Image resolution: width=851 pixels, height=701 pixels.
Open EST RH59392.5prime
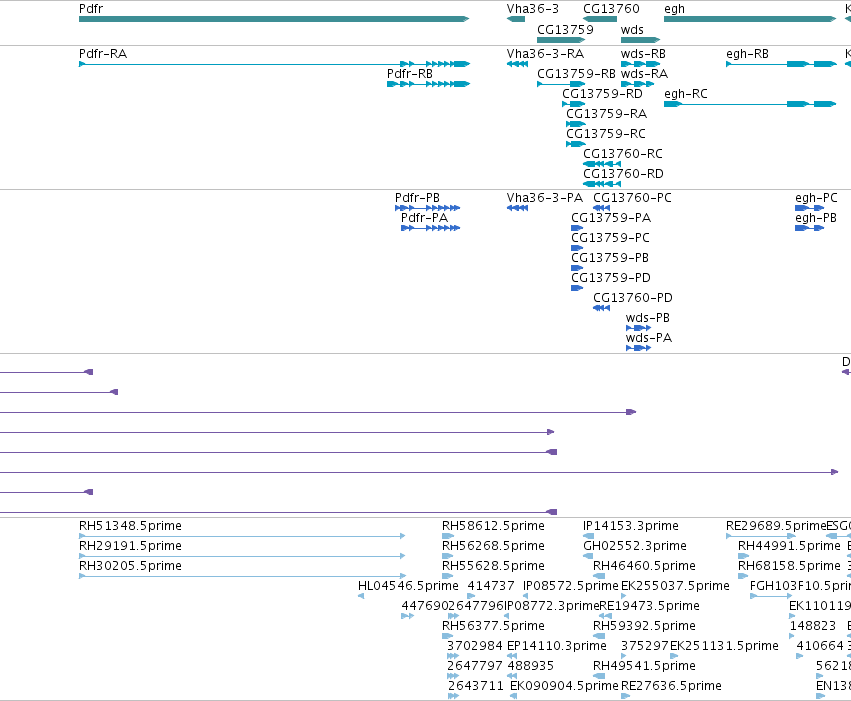pos(644,626)
